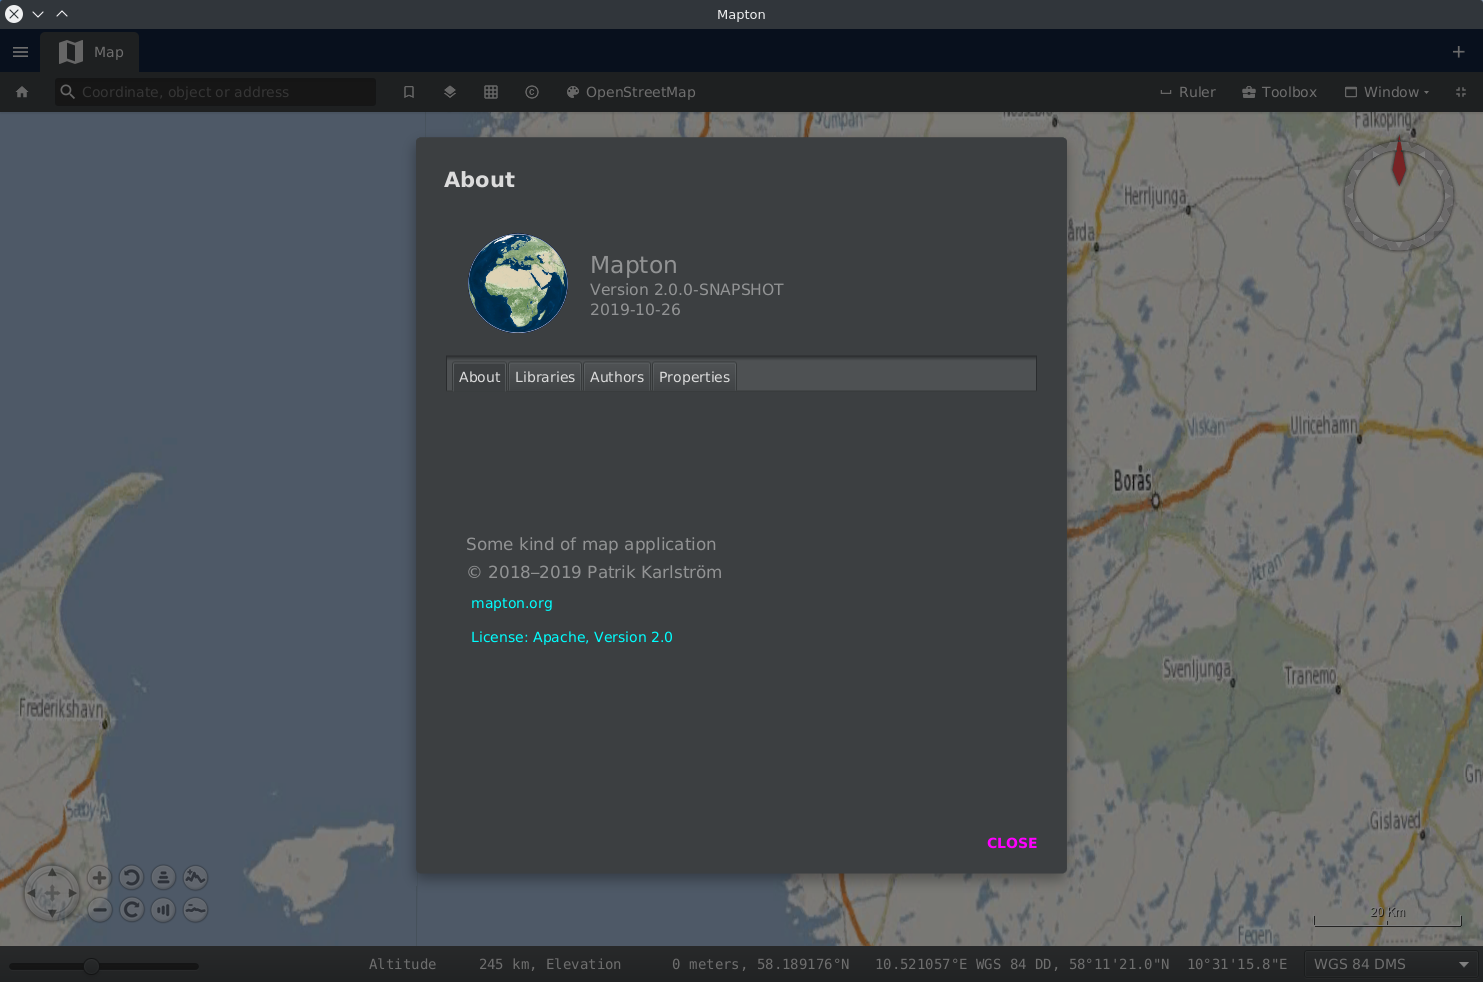
Task: Close the Mapton window
Action: [14, 14]
